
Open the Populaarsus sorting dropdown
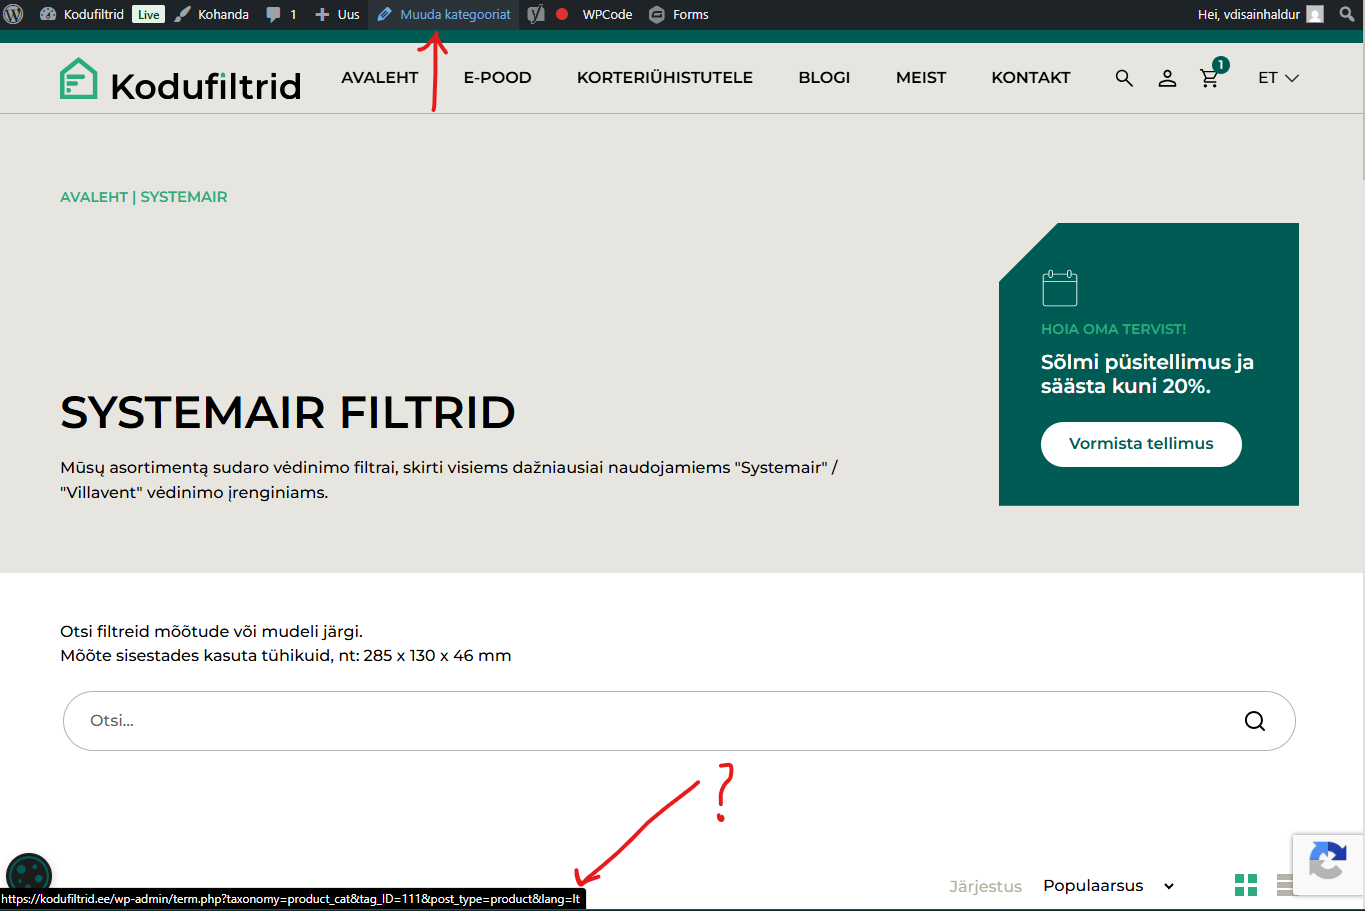[x=1108, y=886]
